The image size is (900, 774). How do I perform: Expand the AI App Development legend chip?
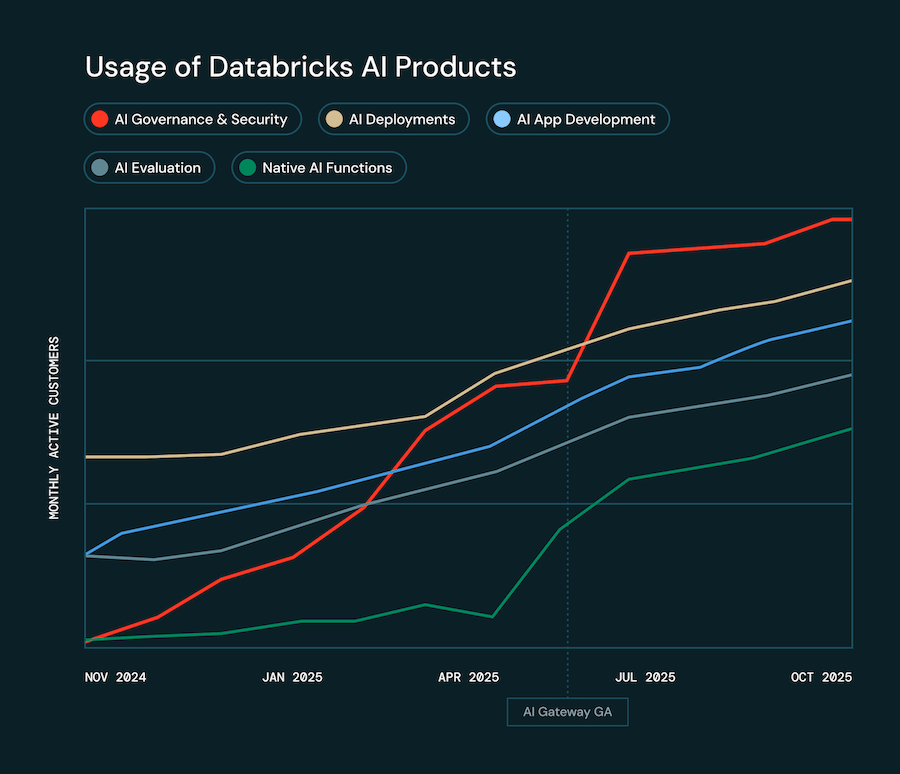[577, 119]
